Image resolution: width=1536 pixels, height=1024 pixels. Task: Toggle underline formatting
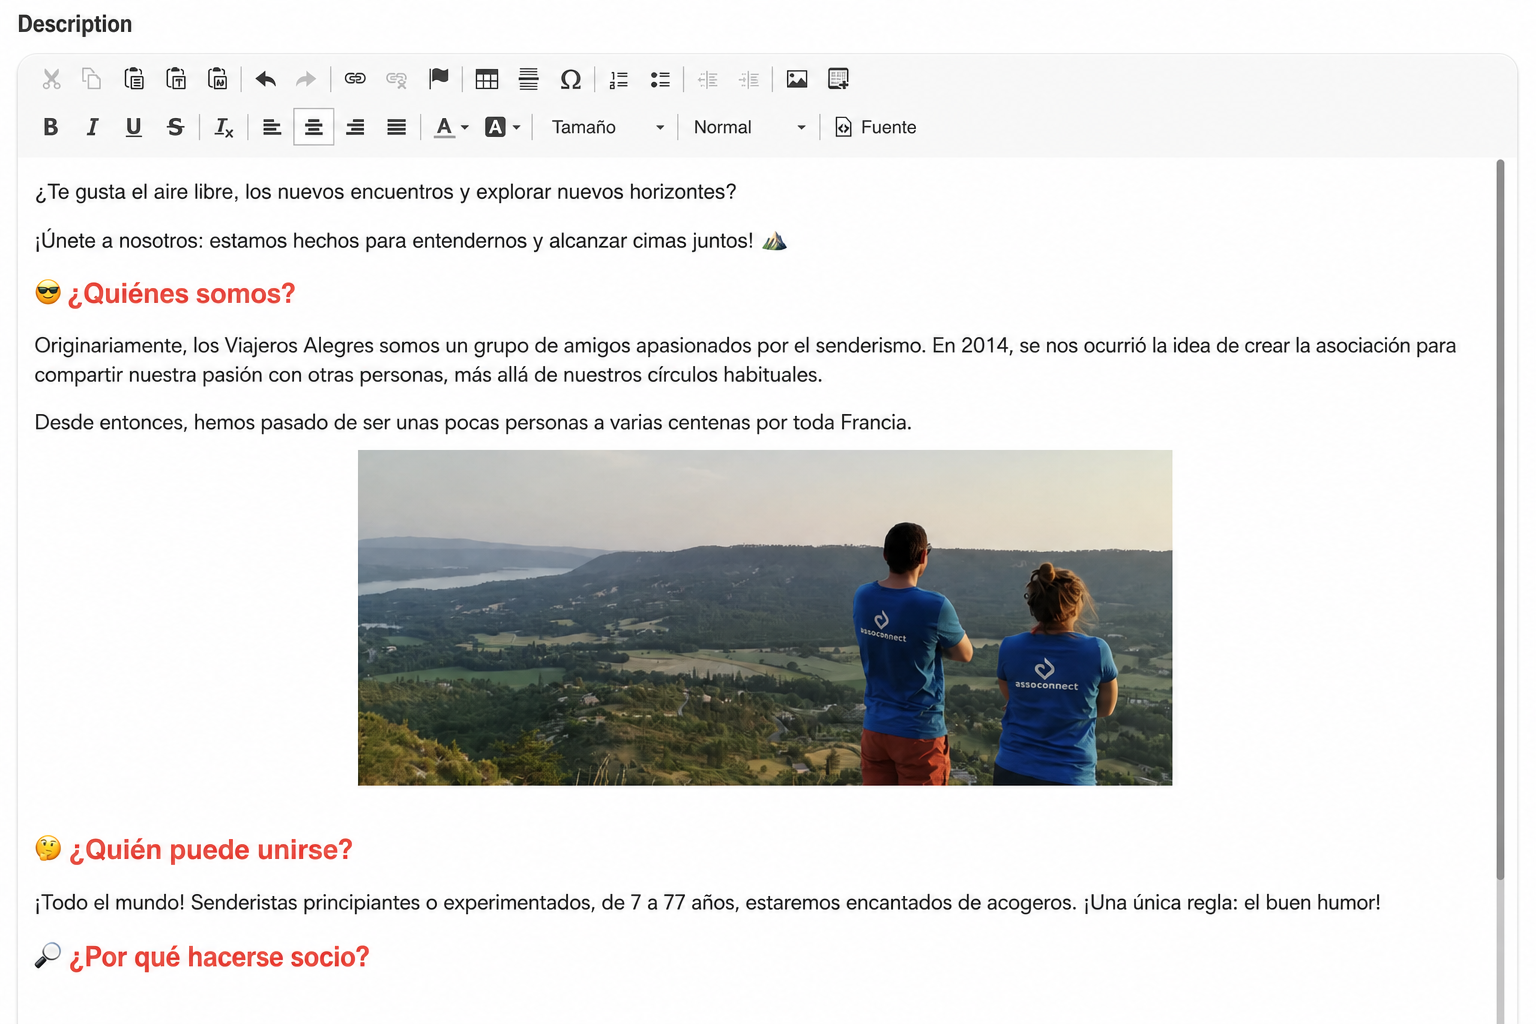(x=134, y=127)
